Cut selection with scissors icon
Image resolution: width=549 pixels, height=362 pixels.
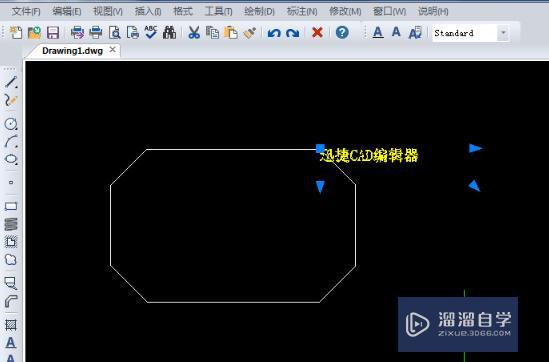click(x=194, y=33)
